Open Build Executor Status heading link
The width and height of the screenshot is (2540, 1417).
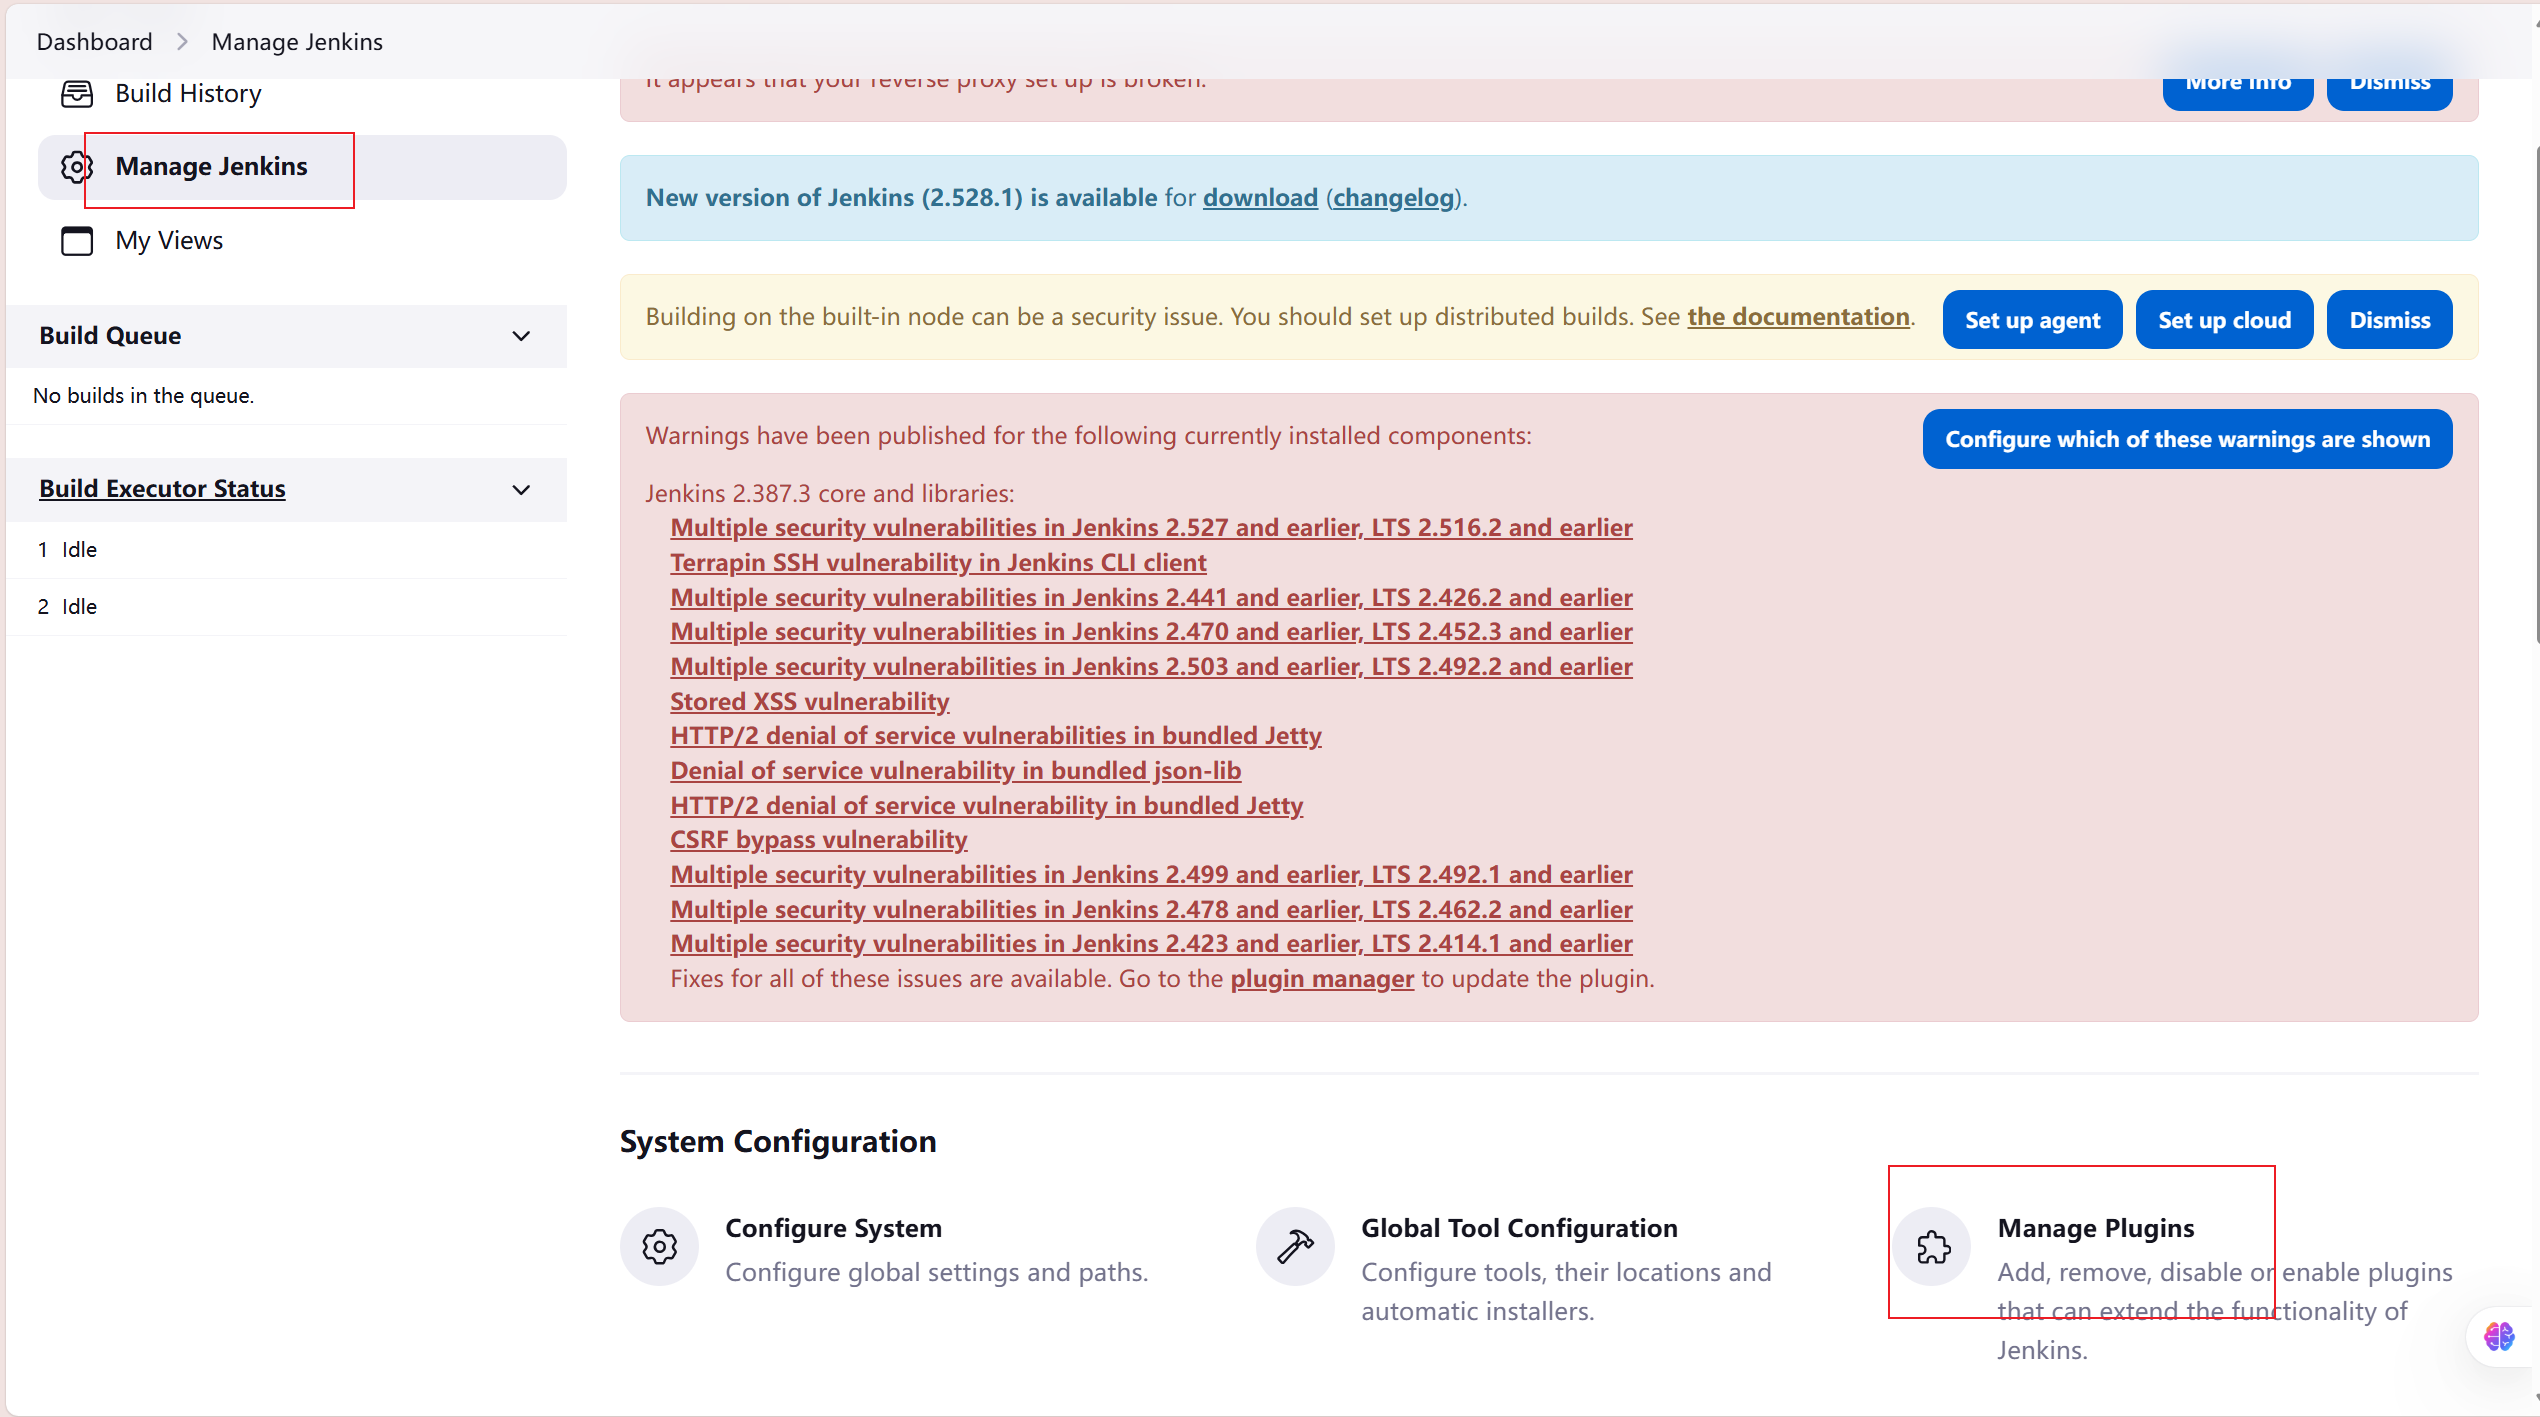[162, 489]
